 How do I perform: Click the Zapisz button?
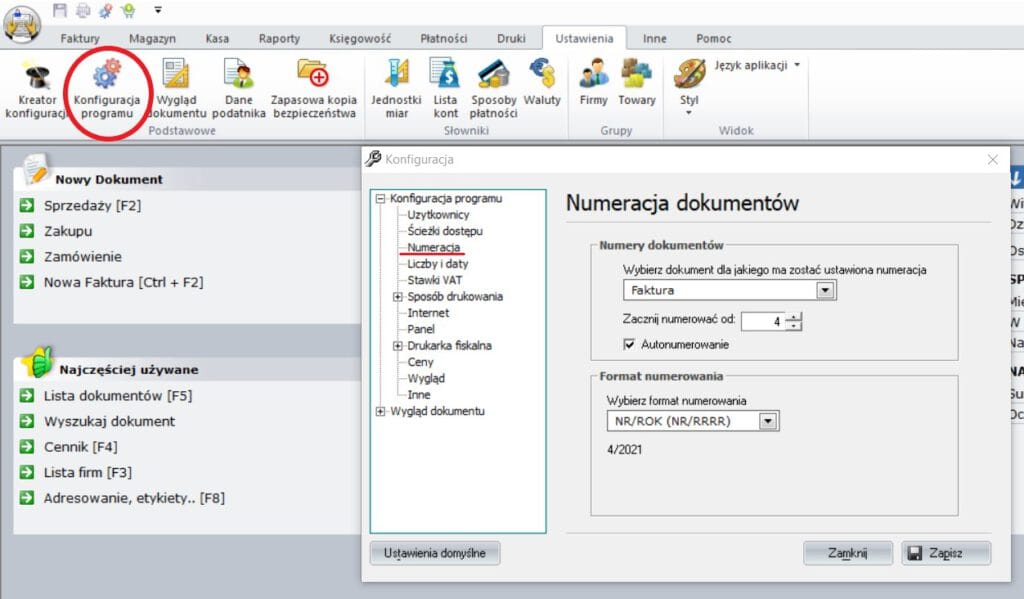(x=945, y=552)
